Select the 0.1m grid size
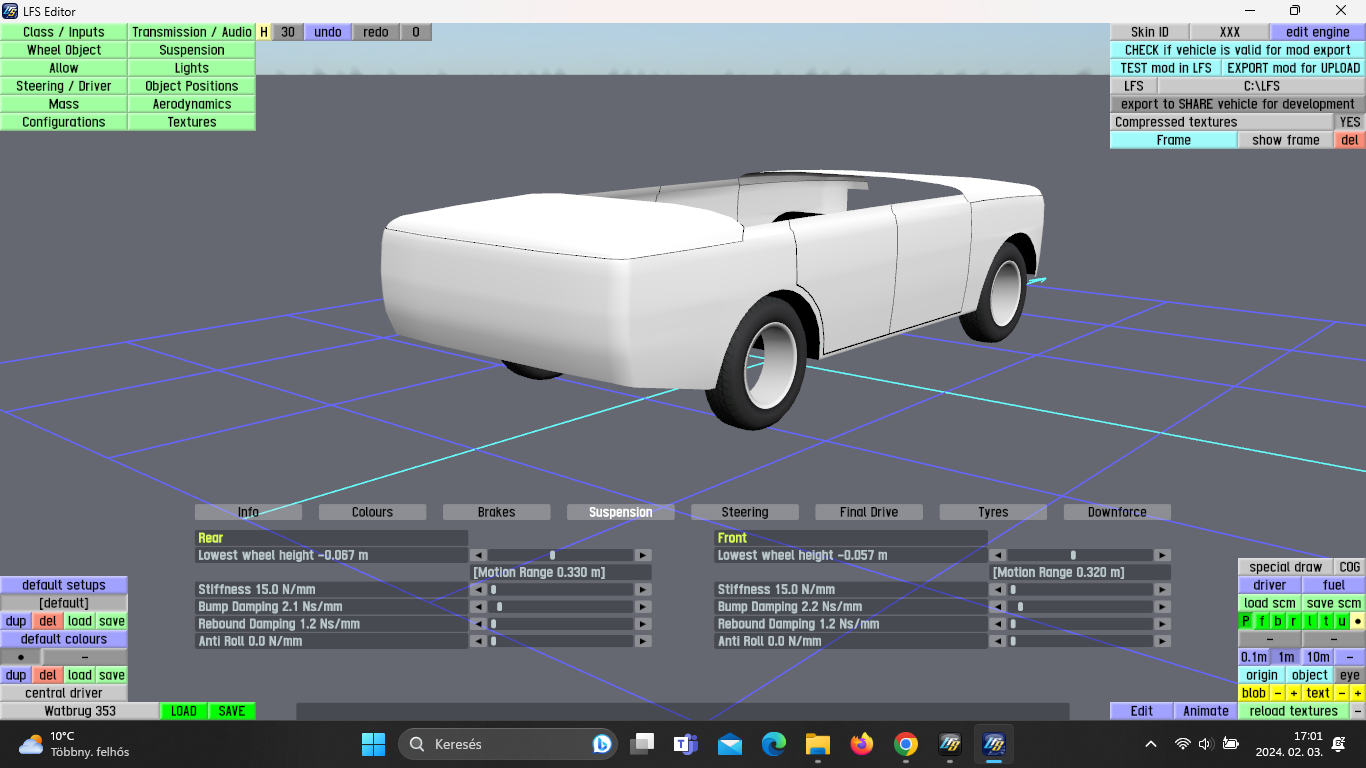 (1254, 657)
